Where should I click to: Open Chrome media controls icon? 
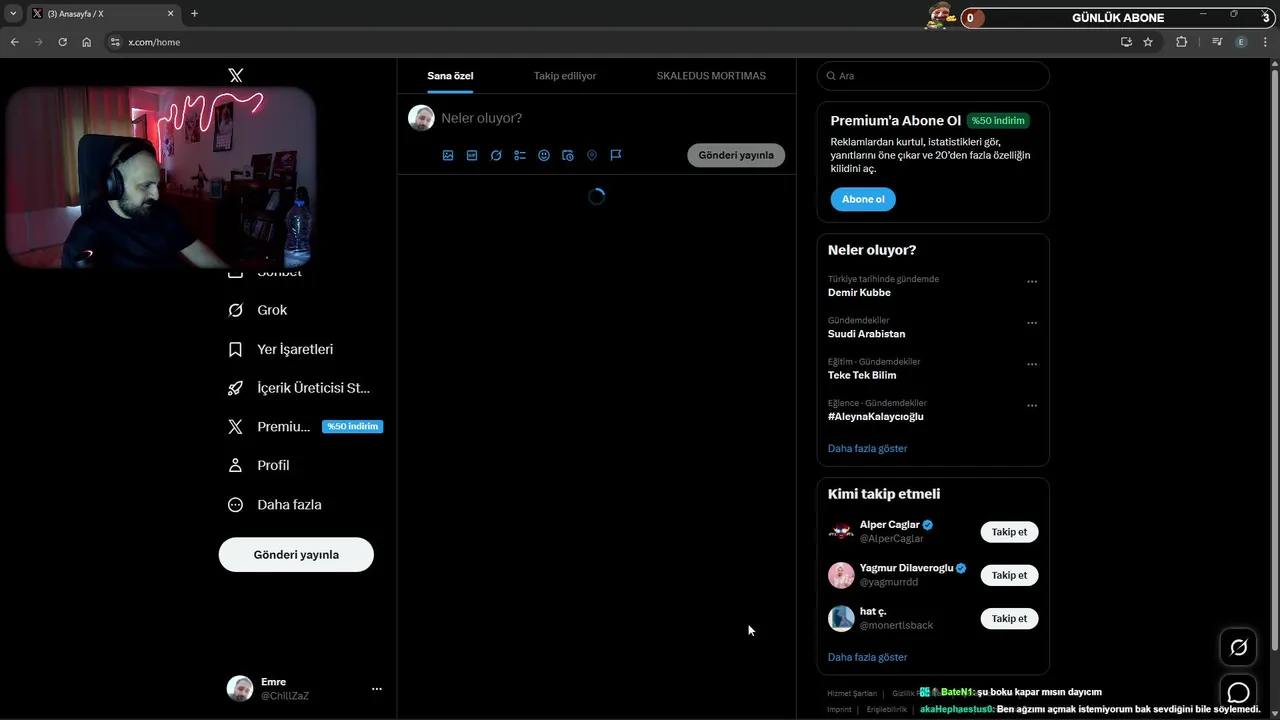click(x=1217, y=42)
